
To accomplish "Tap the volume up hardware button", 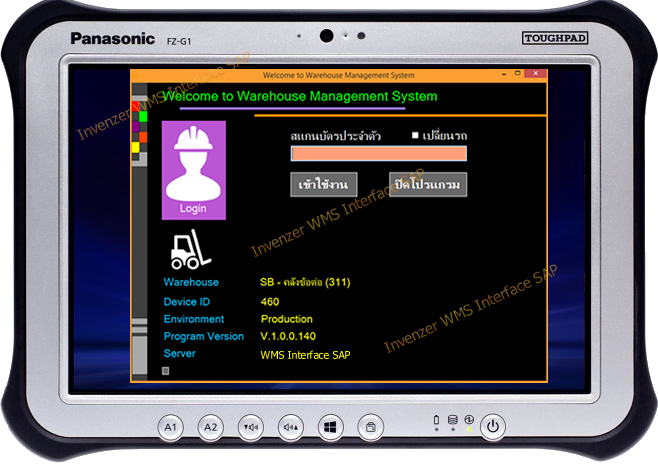I will point(290,427).
